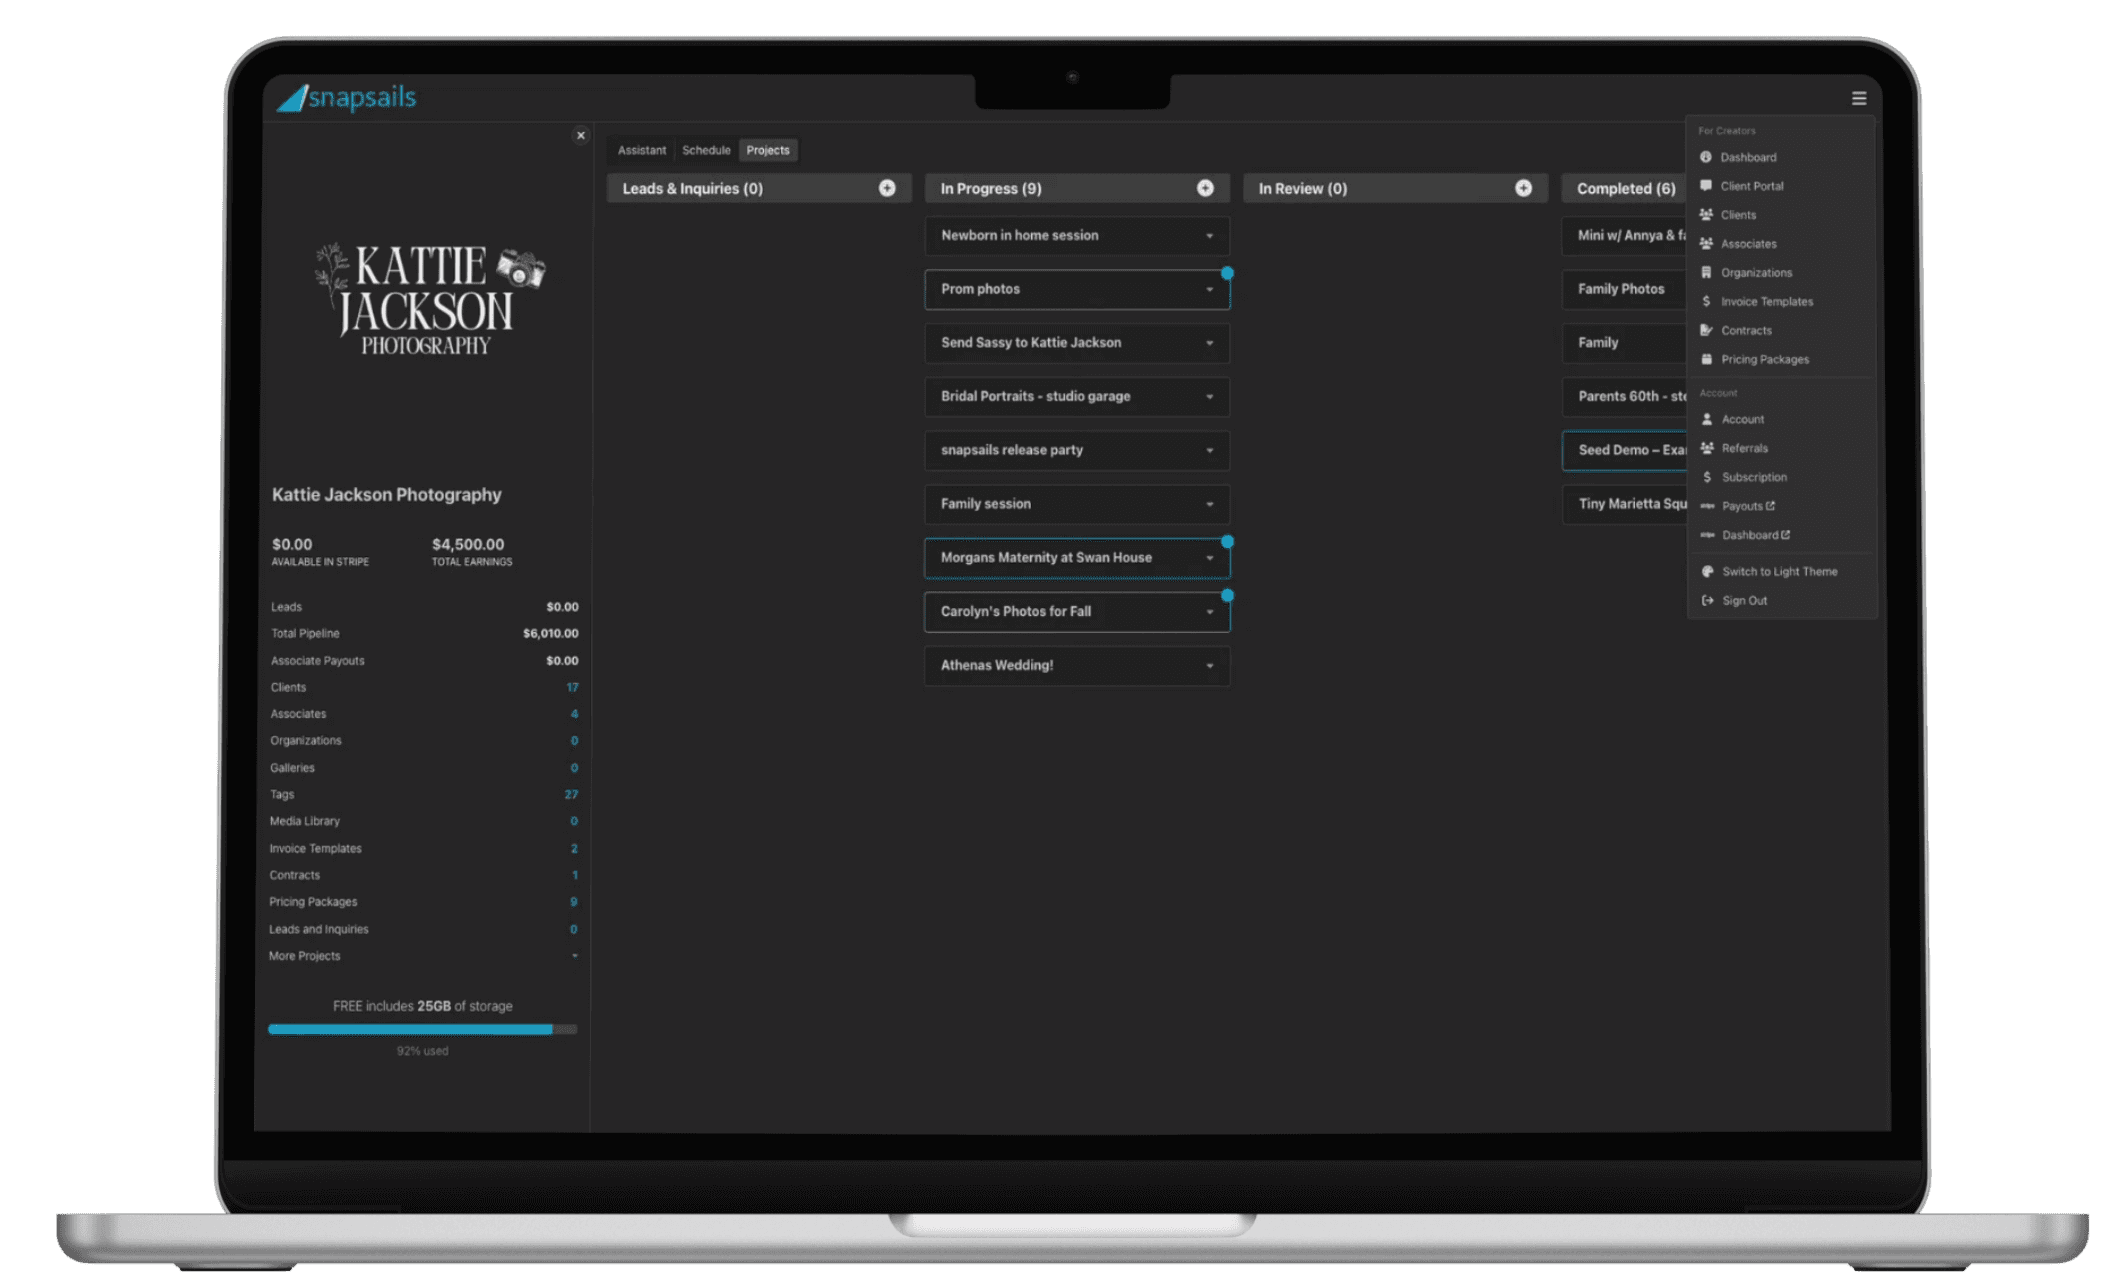Open Newborn in home session dropdown arrow
The width and height of the screenshot is (2126, 1272).
(1209, 236)
